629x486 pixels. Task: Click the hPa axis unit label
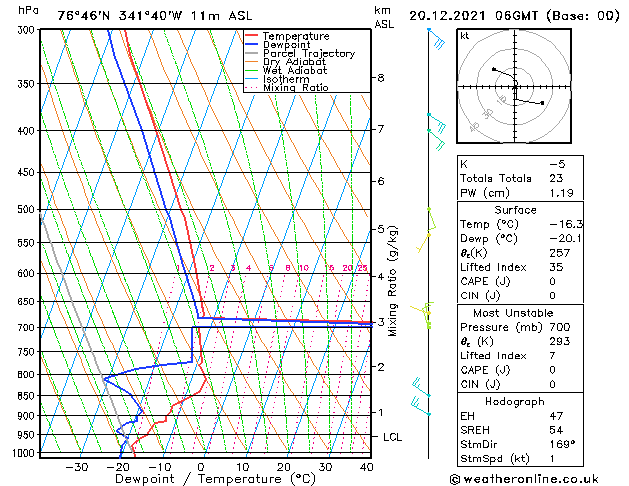28,10
